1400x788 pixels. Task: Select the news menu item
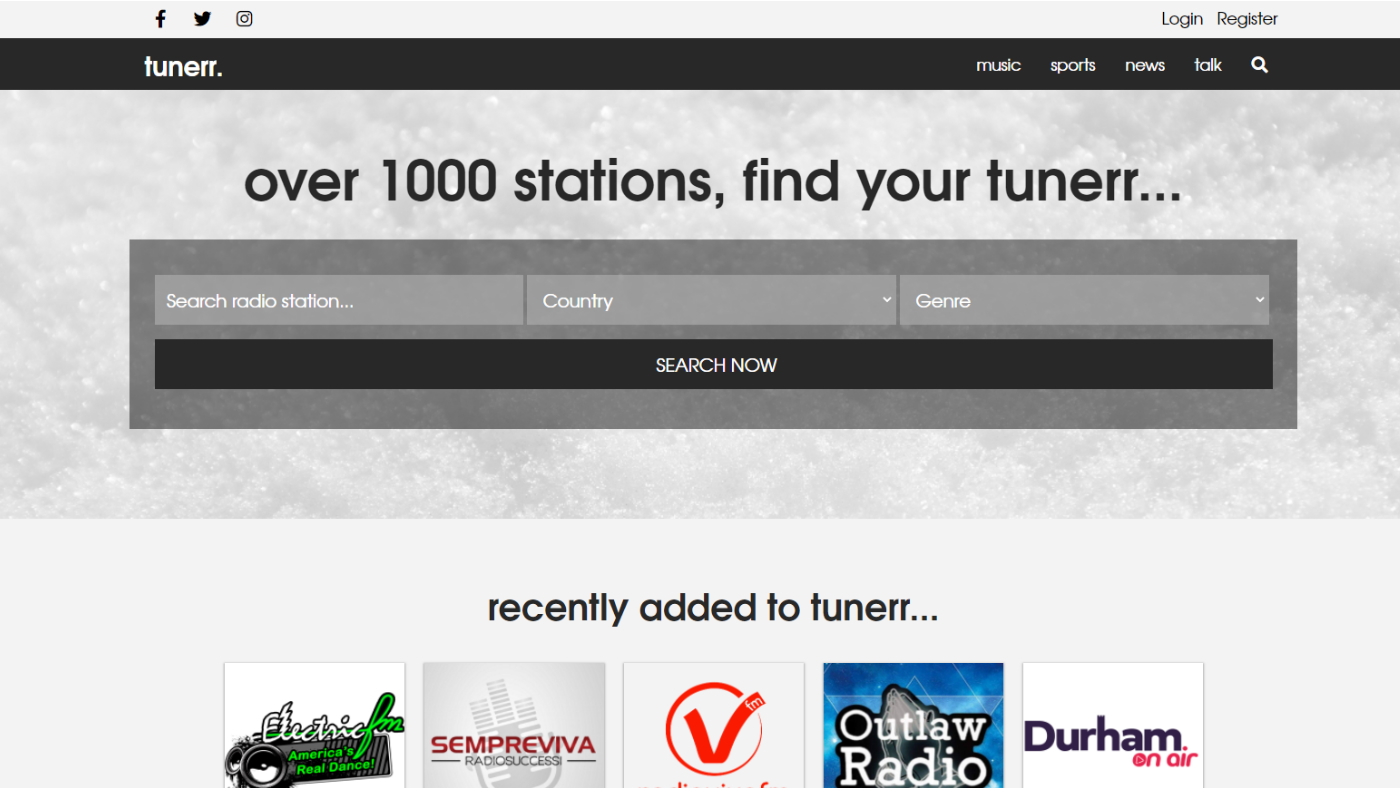pos(1145,65)
